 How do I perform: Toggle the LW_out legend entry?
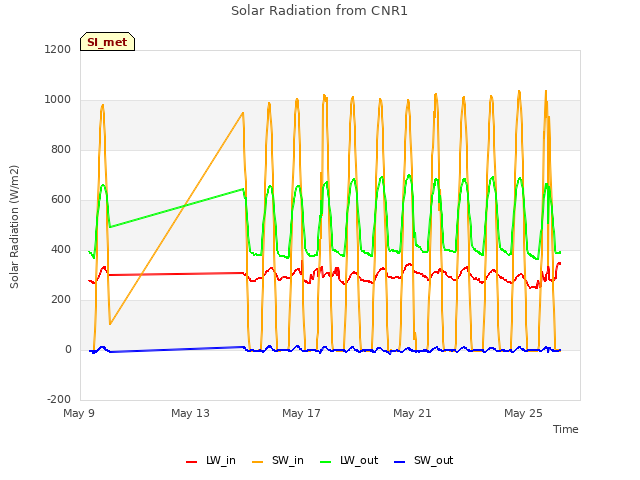349,460
